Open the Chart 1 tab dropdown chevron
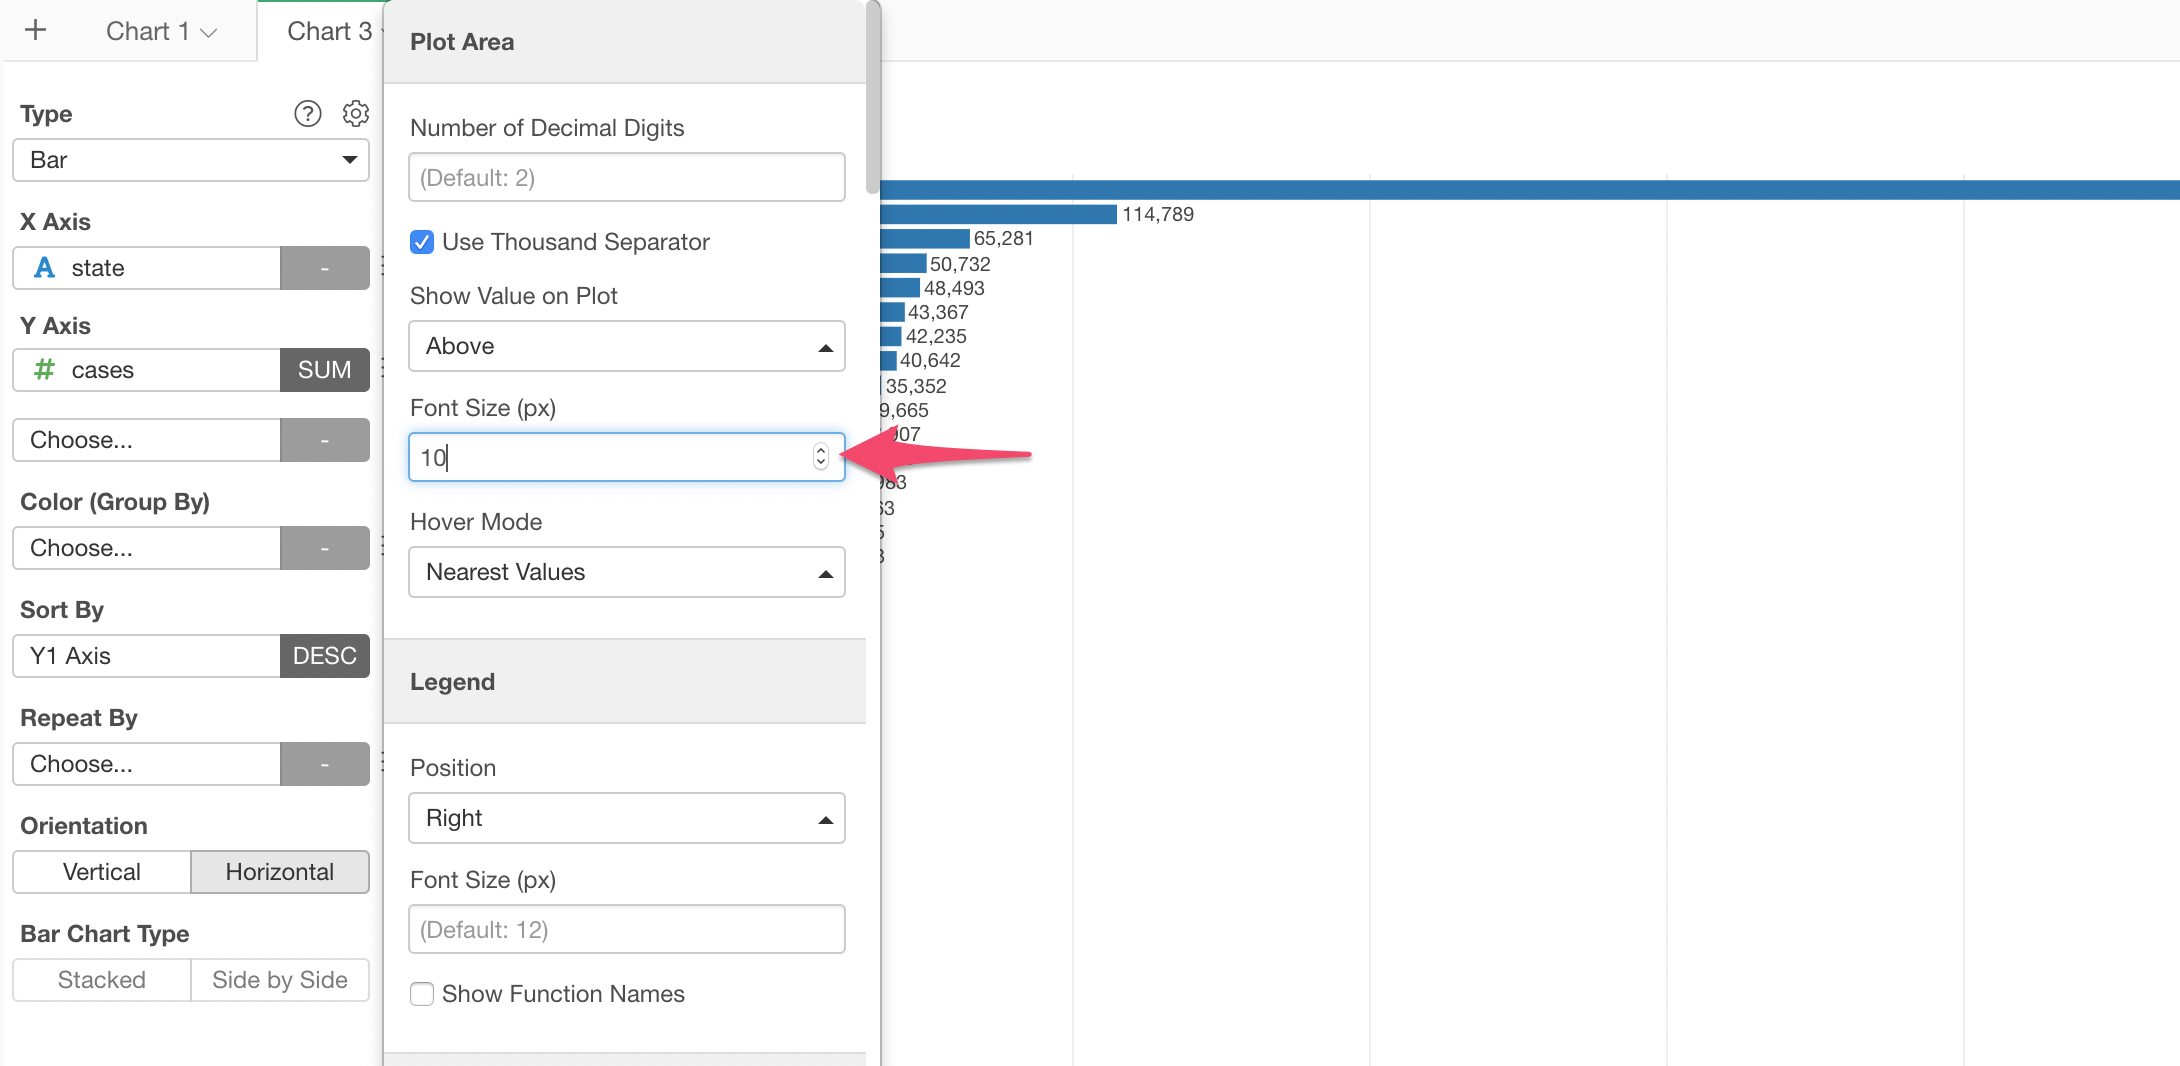Screen dimensions: 2180x1066 [209, 33]
